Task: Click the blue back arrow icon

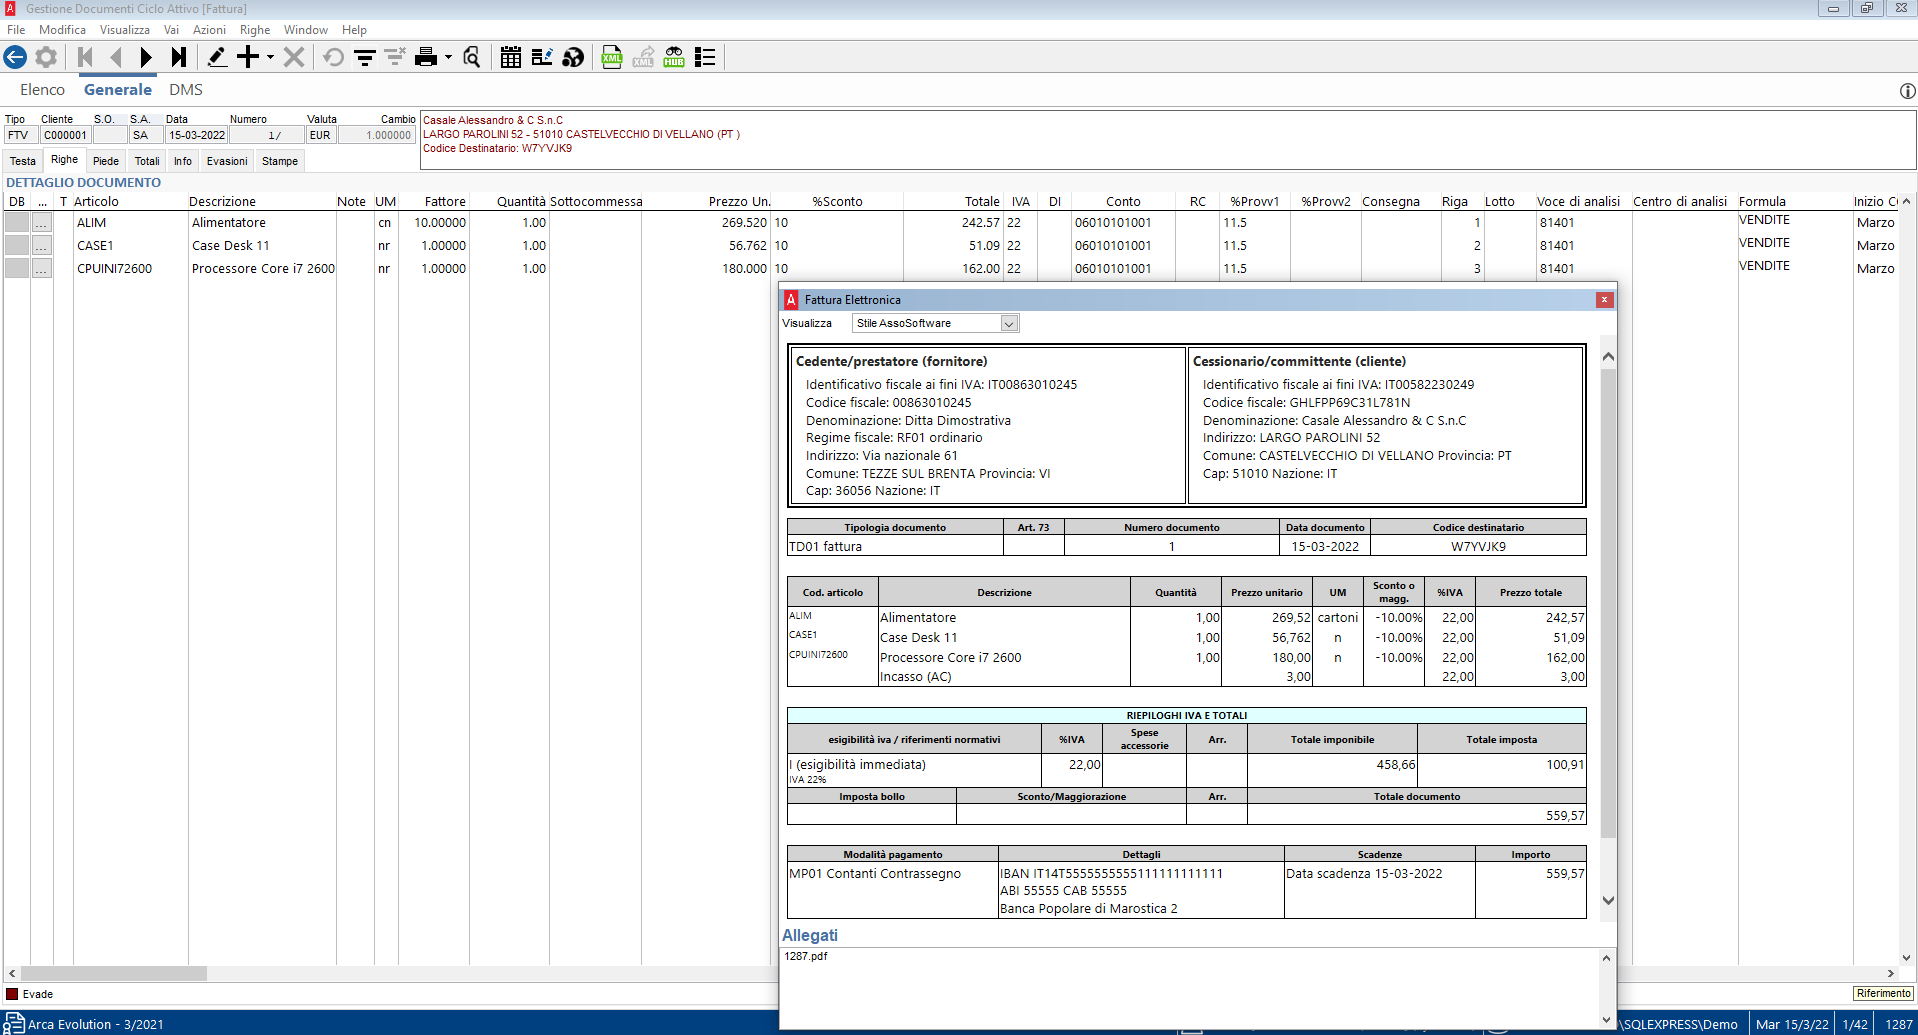Action: 15,57
